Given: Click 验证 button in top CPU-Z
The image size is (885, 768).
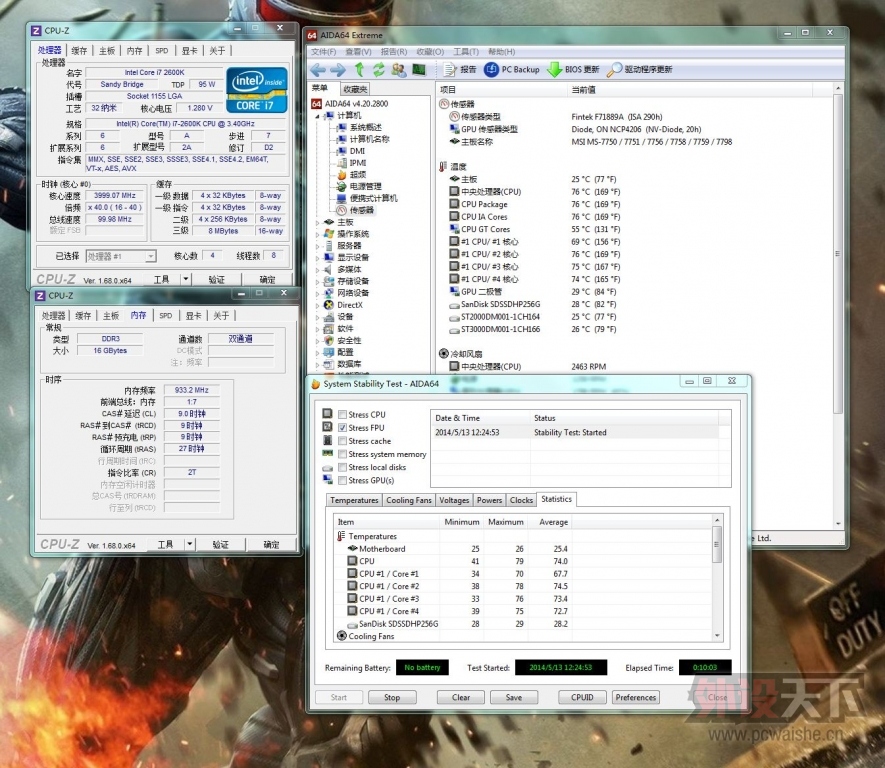Looking at the screenshot, I should 217,279.
